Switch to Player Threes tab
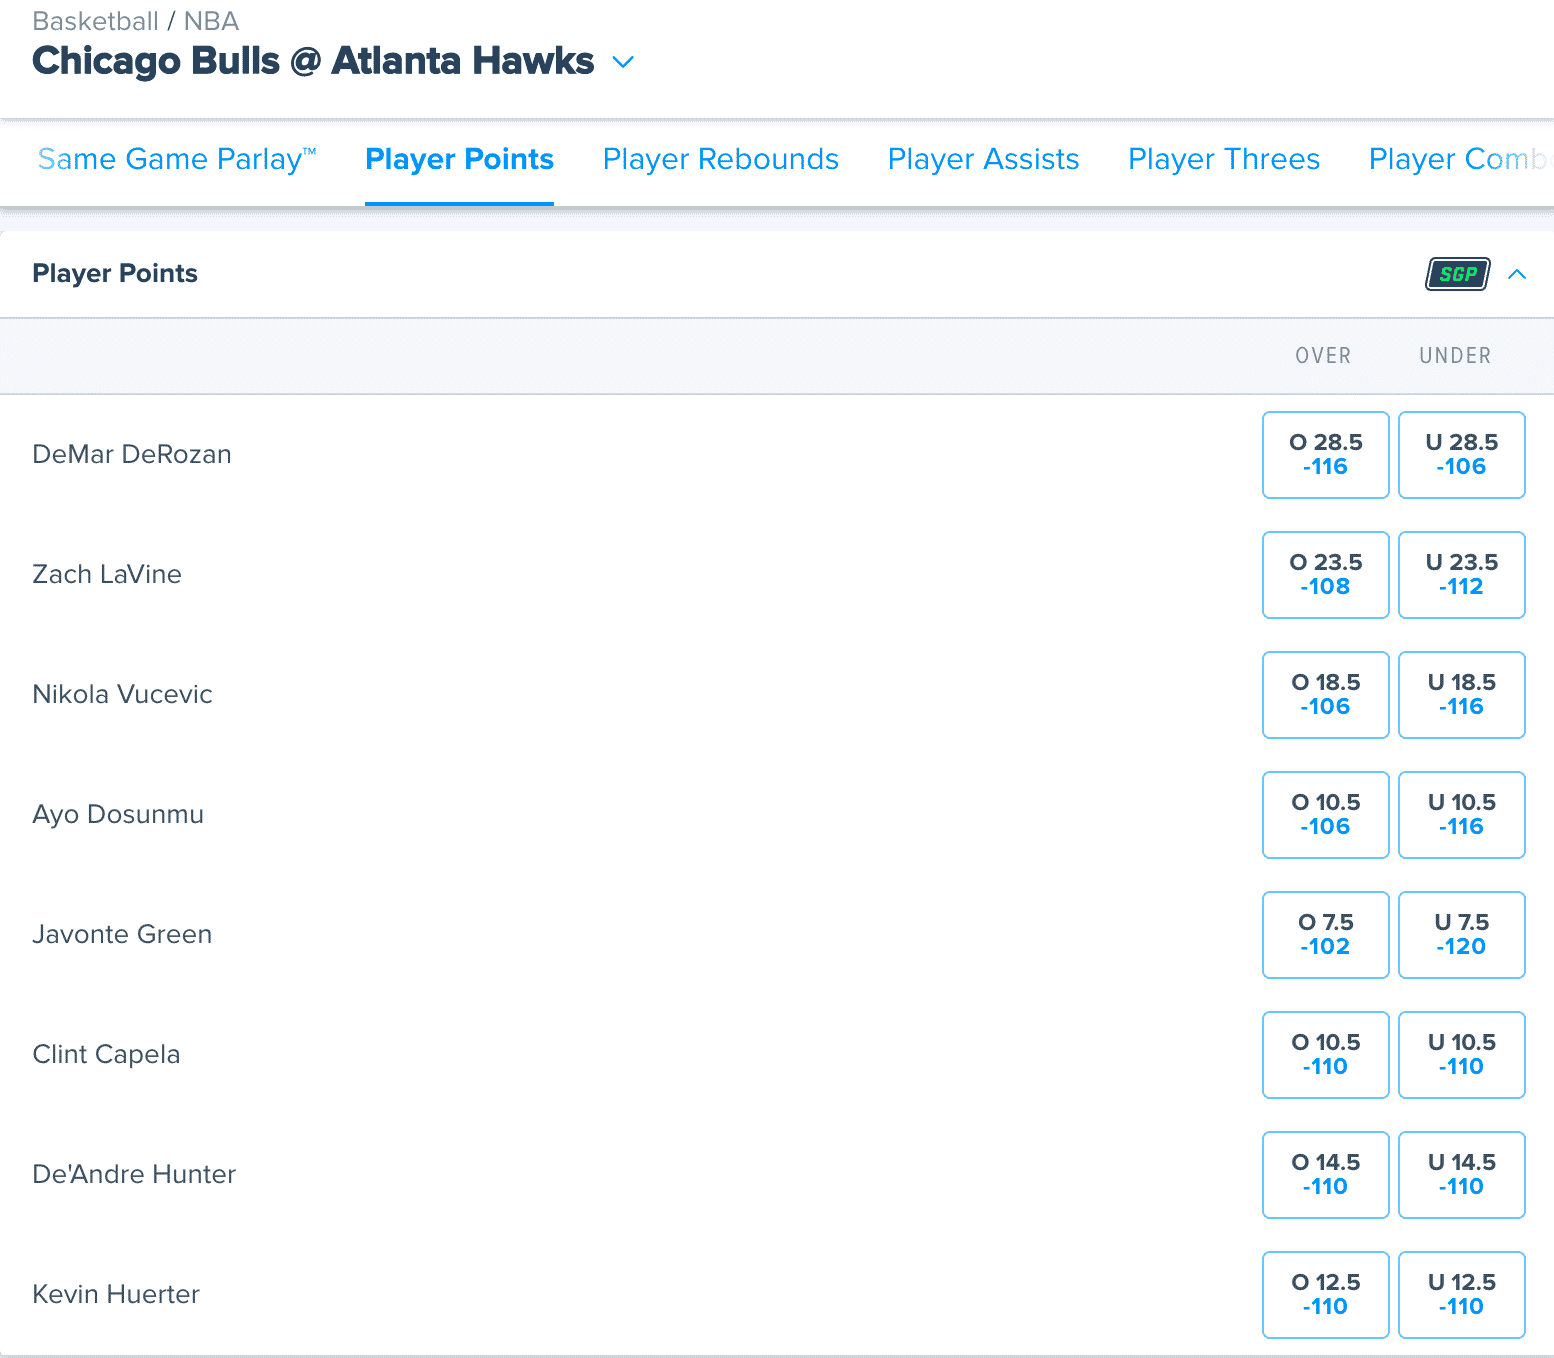Image resolution: width=1554 pixels, height=1358 pixels. 1224,159
